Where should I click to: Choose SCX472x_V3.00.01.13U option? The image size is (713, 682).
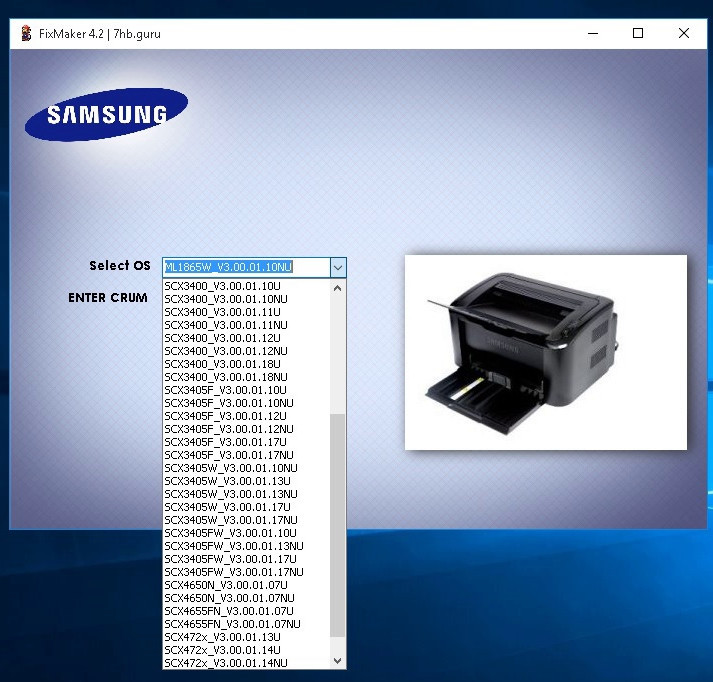click(x=246, y=637)
